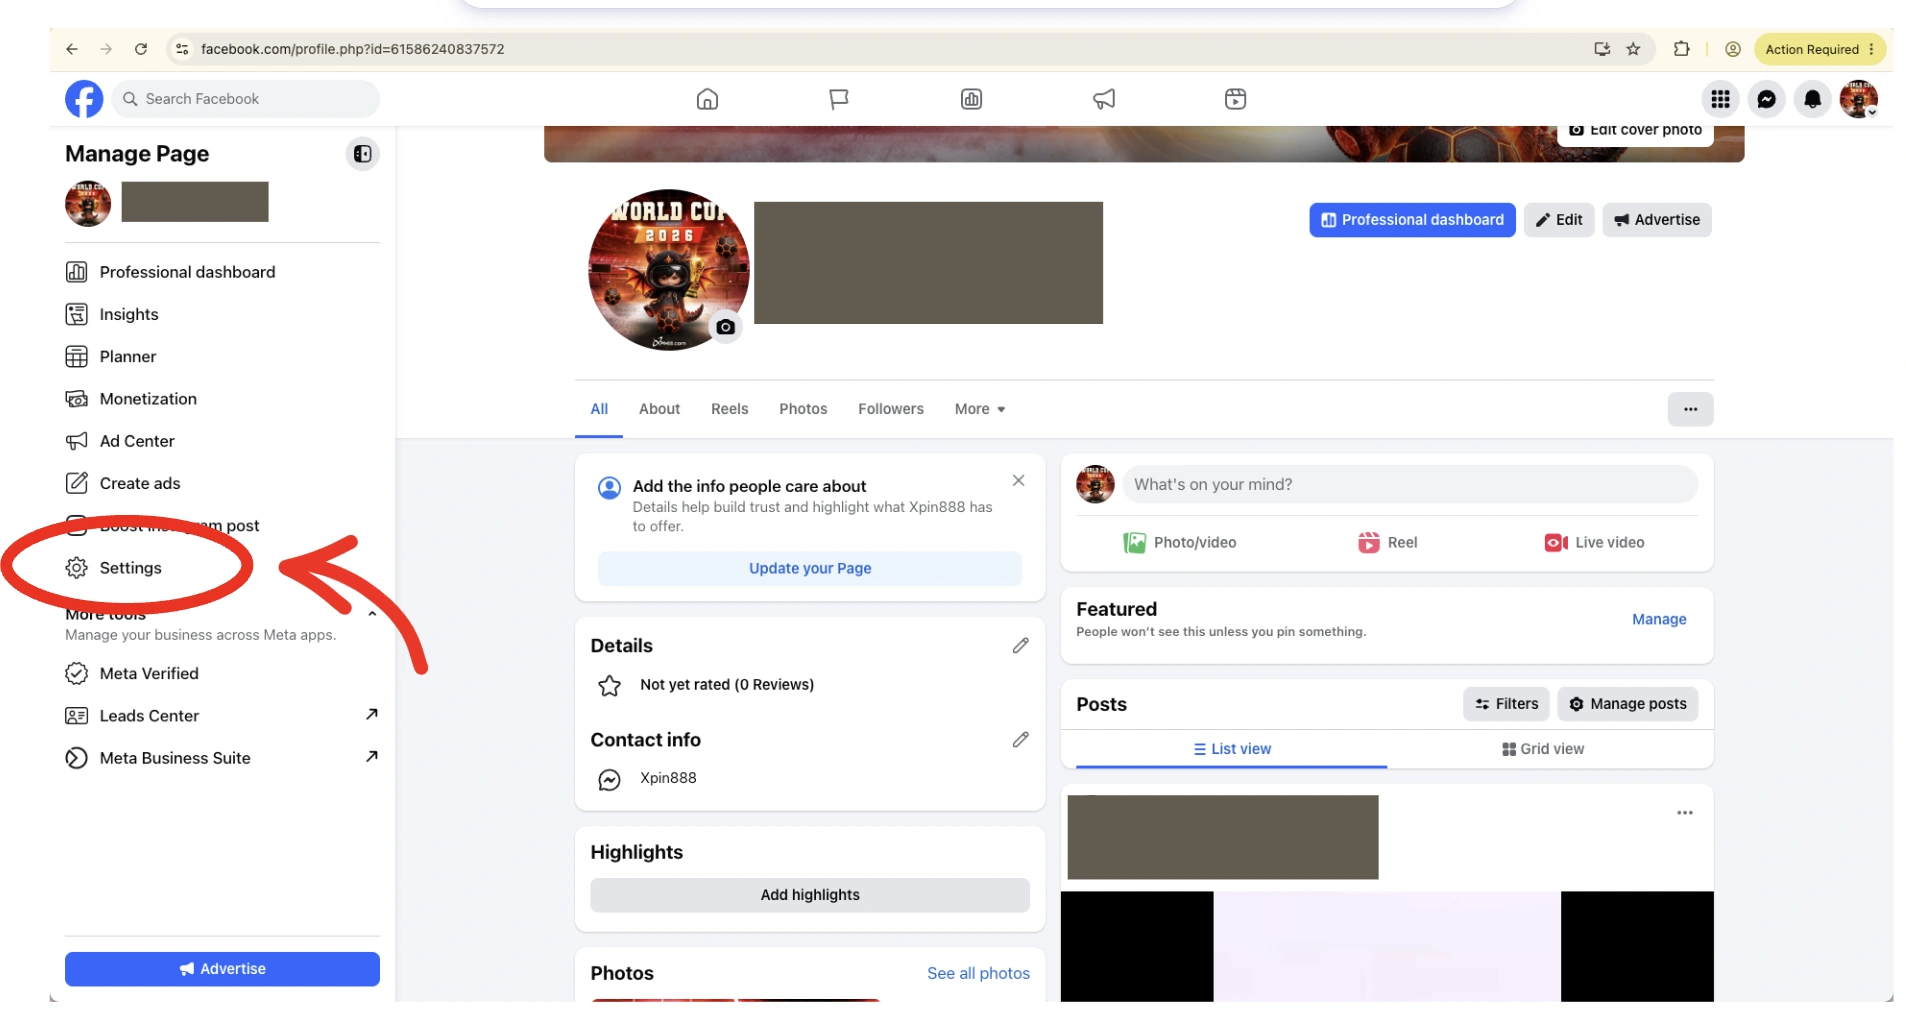Click the Not yet rated reviews text
Image resolution: width=1906 pixels, height=1010 pixels.
pos(726,685)
